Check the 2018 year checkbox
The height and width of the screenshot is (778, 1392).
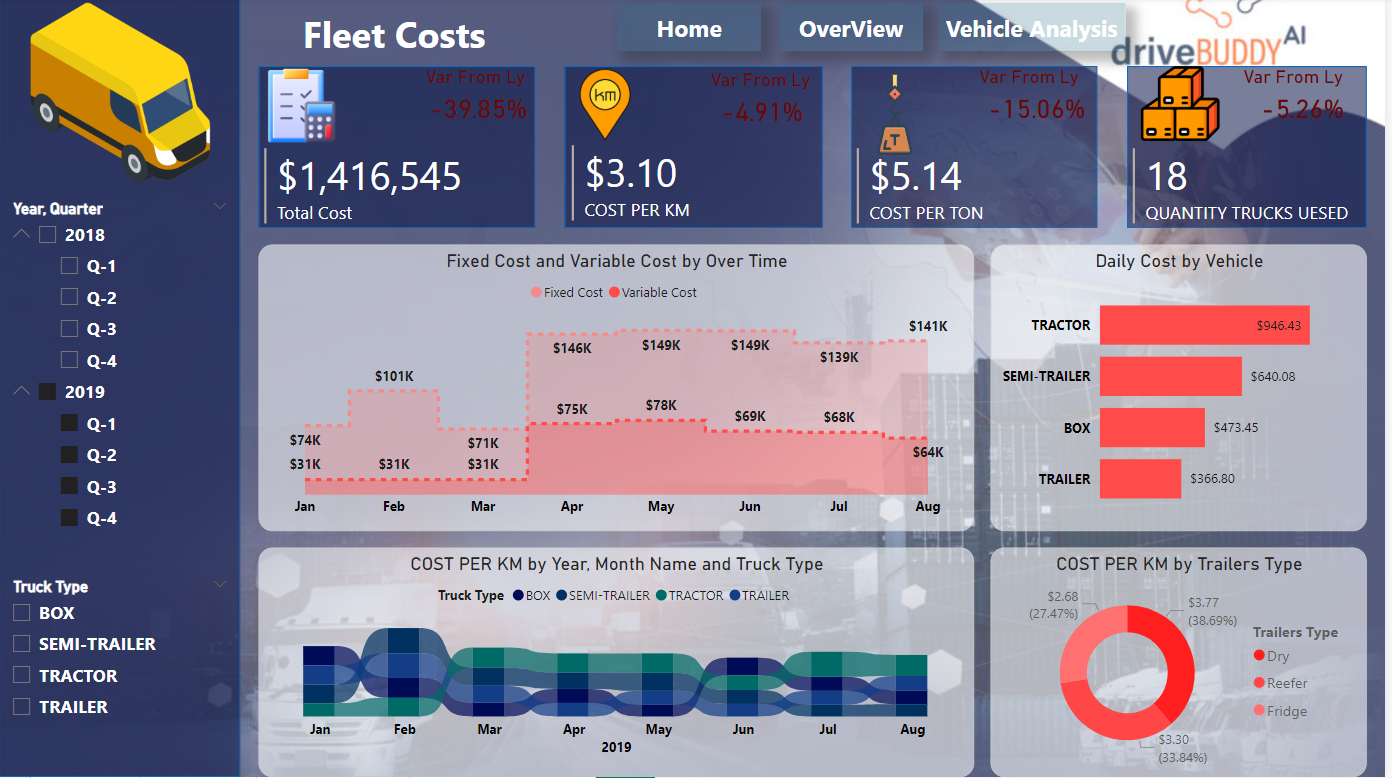(48, 236)
